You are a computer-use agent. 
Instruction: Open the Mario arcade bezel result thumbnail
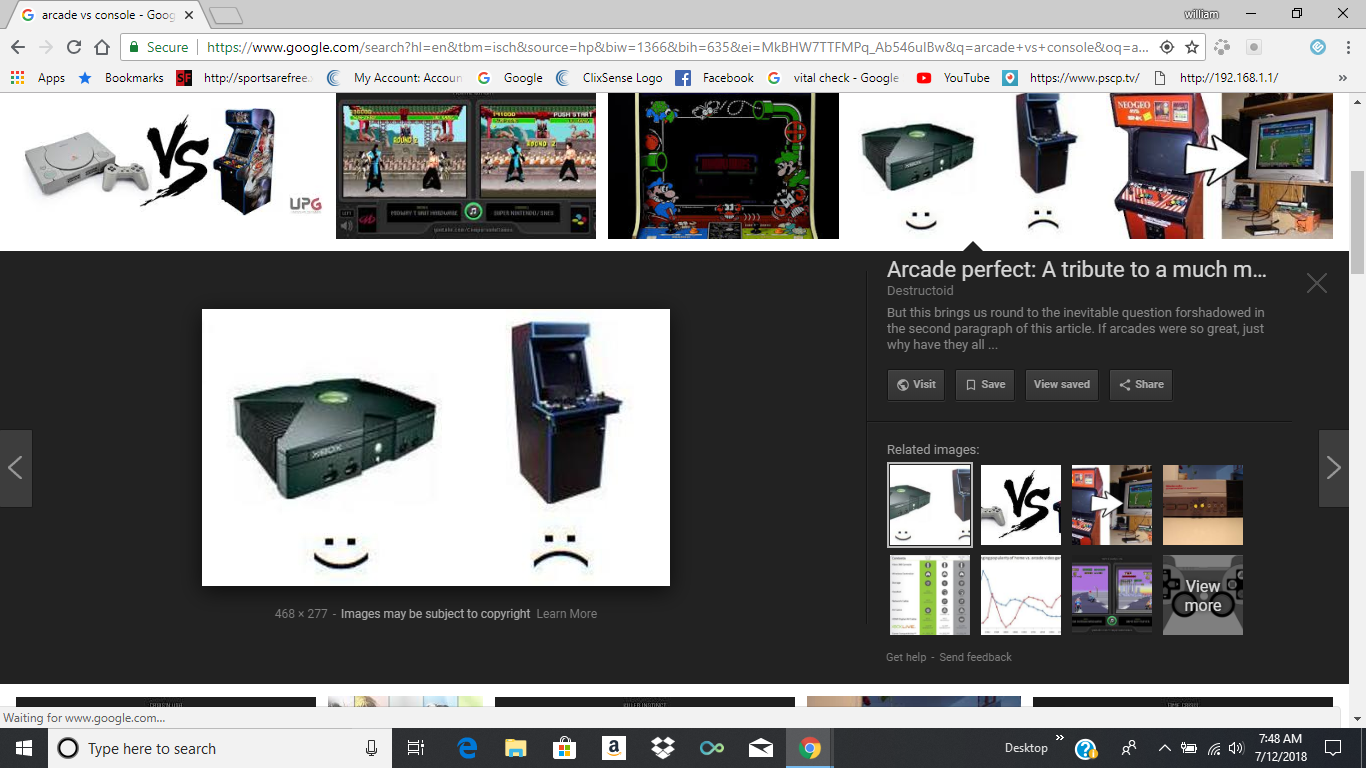coord(723,165)
